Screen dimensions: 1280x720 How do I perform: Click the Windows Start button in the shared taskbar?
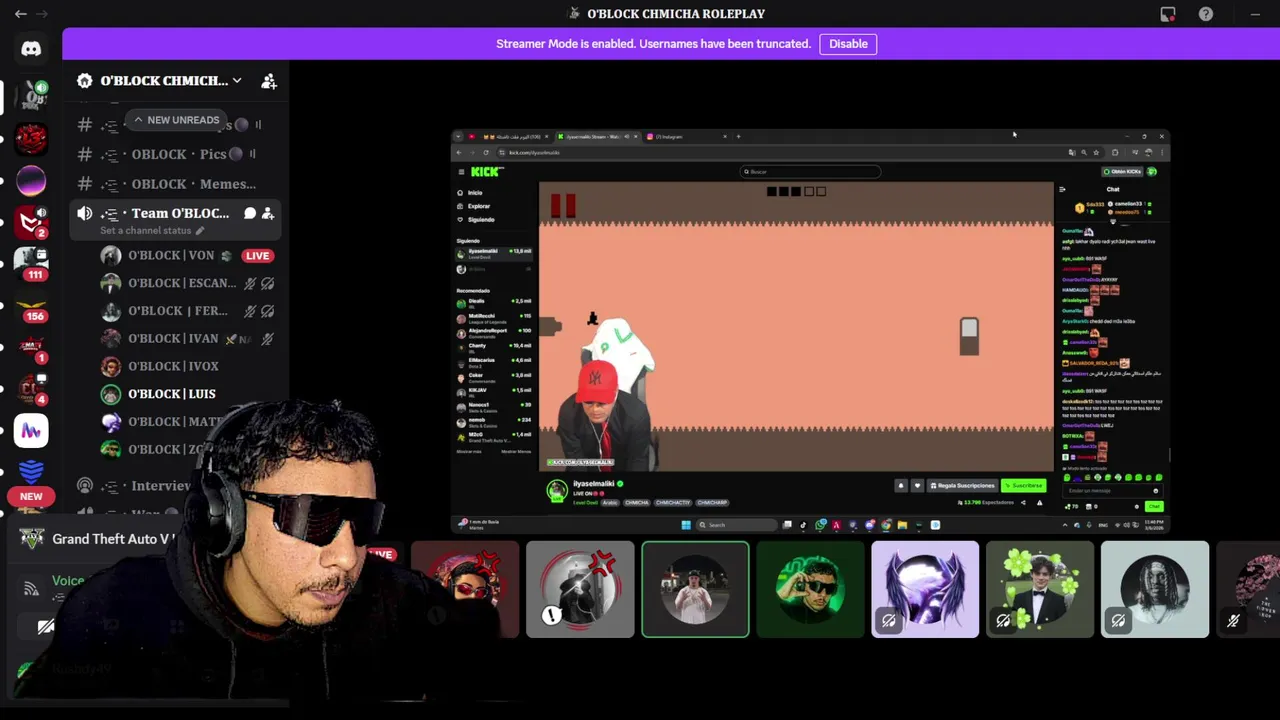click(686, 525)
